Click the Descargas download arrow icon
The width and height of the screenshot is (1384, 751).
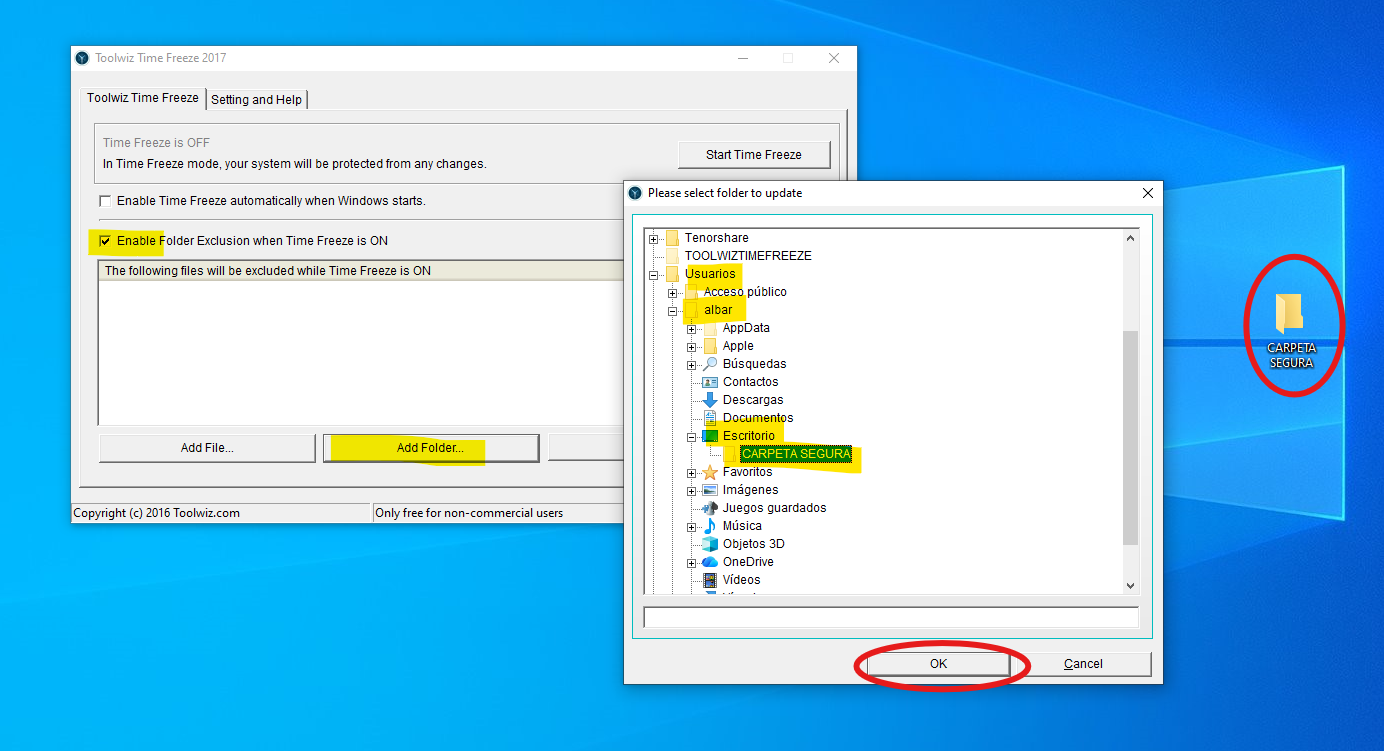pos(710,400)
